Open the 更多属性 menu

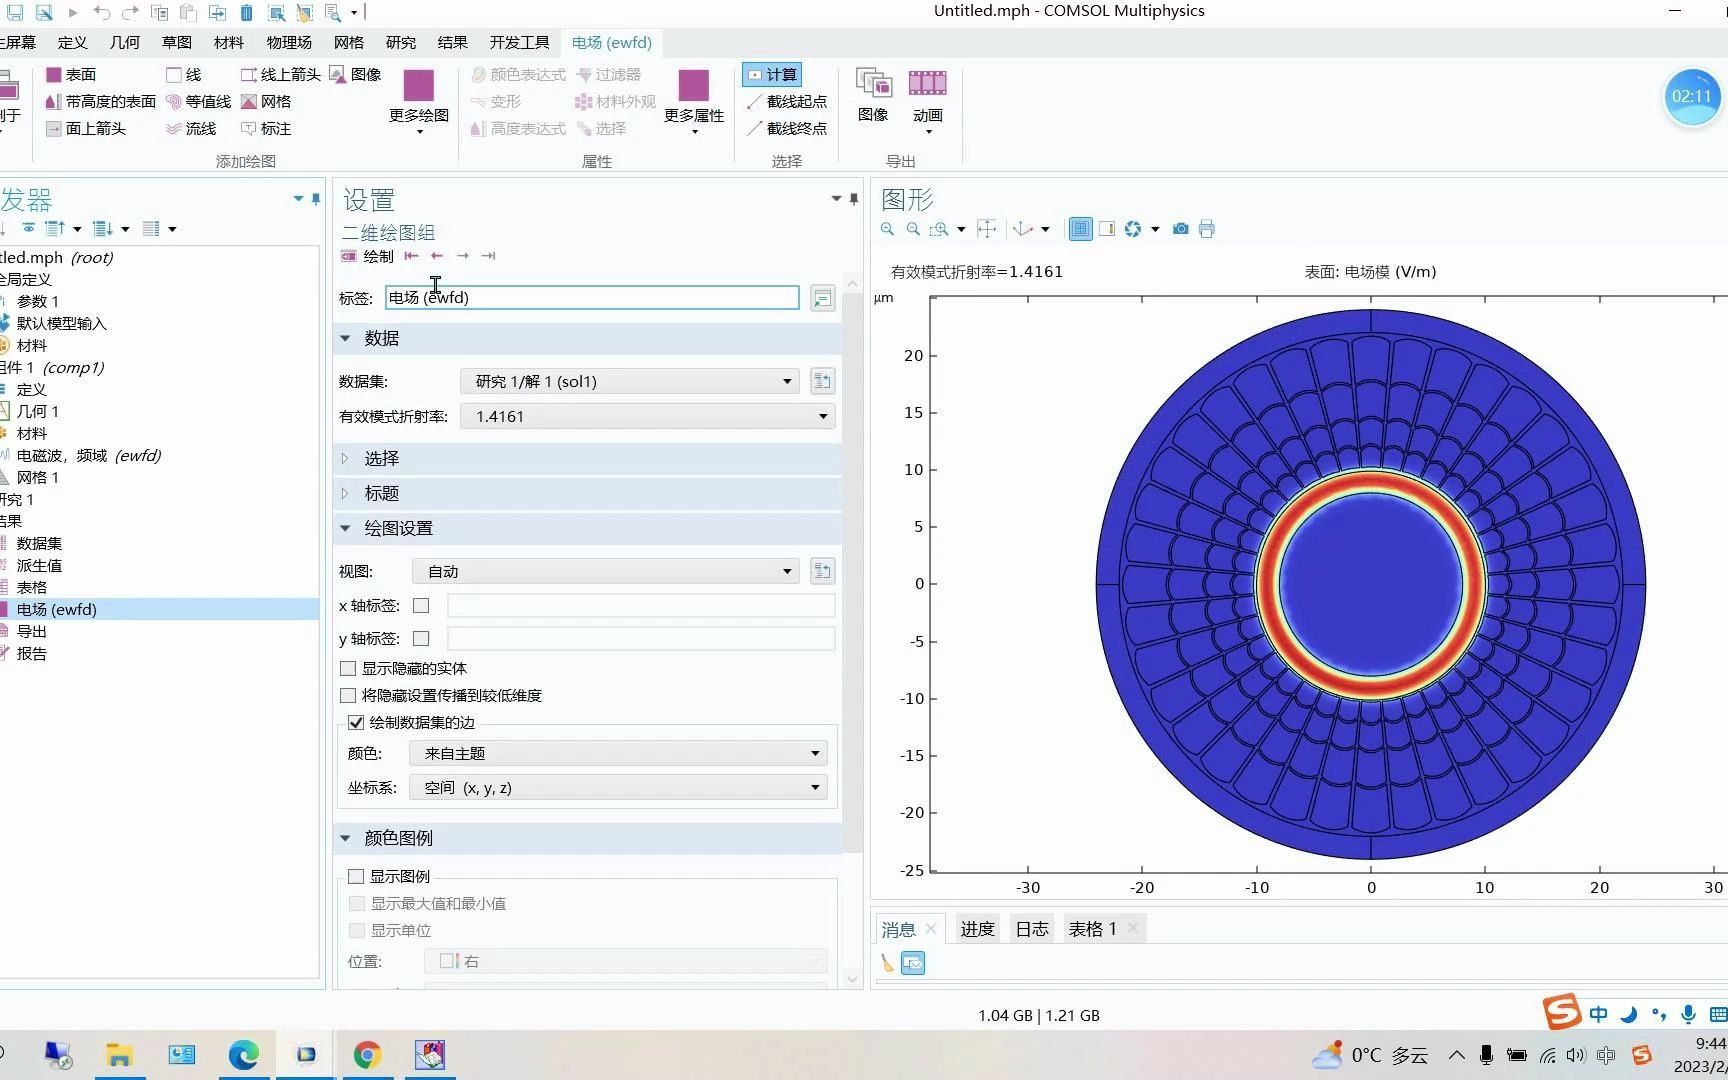(x=694, y=103)
